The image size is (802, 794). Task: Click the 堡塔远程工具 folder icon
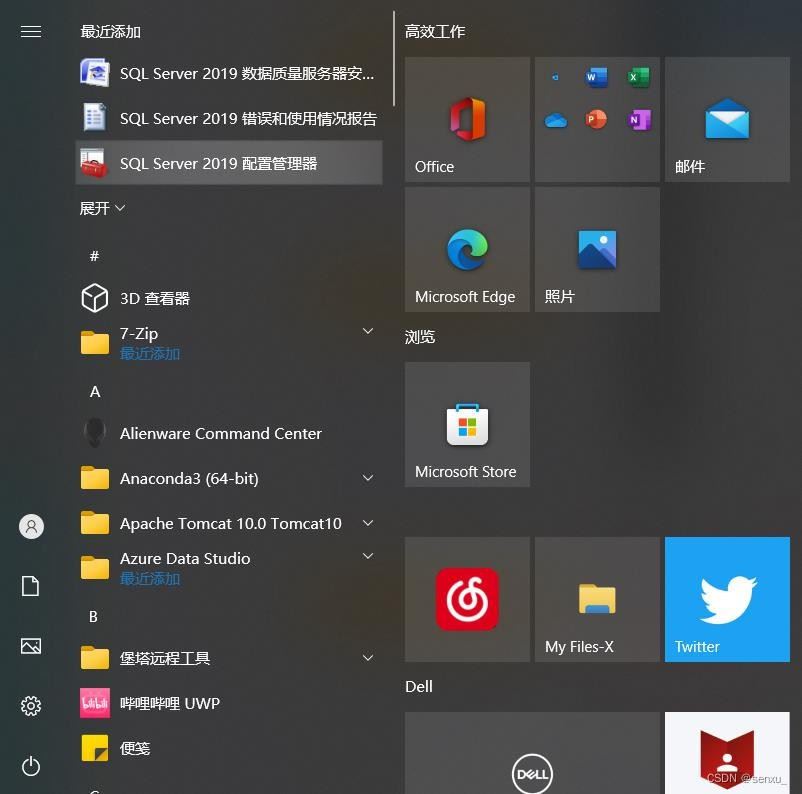[x=95, y=657]
